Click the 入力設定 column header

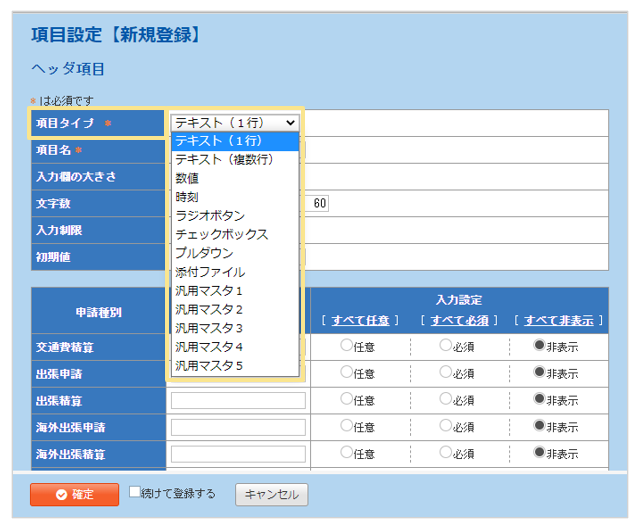point(459,300)
